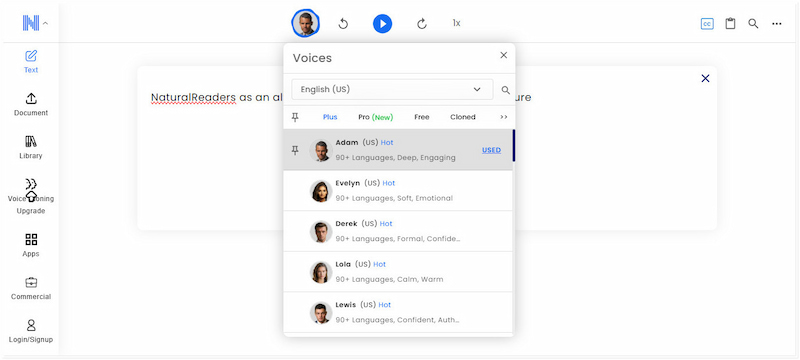Open Login/Signup page
Image resolution: width=800 pixels, height=360 pixels.
pyautogui.click(x=31, y=331)
